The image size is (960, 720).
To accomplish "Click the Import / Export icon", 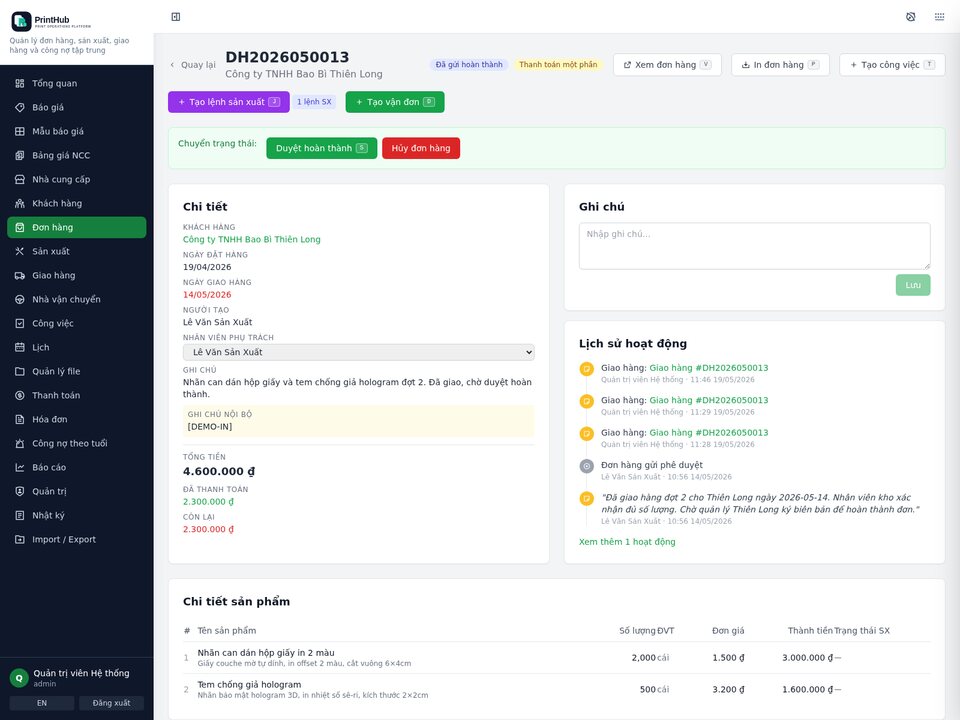I will click(20, 539).
